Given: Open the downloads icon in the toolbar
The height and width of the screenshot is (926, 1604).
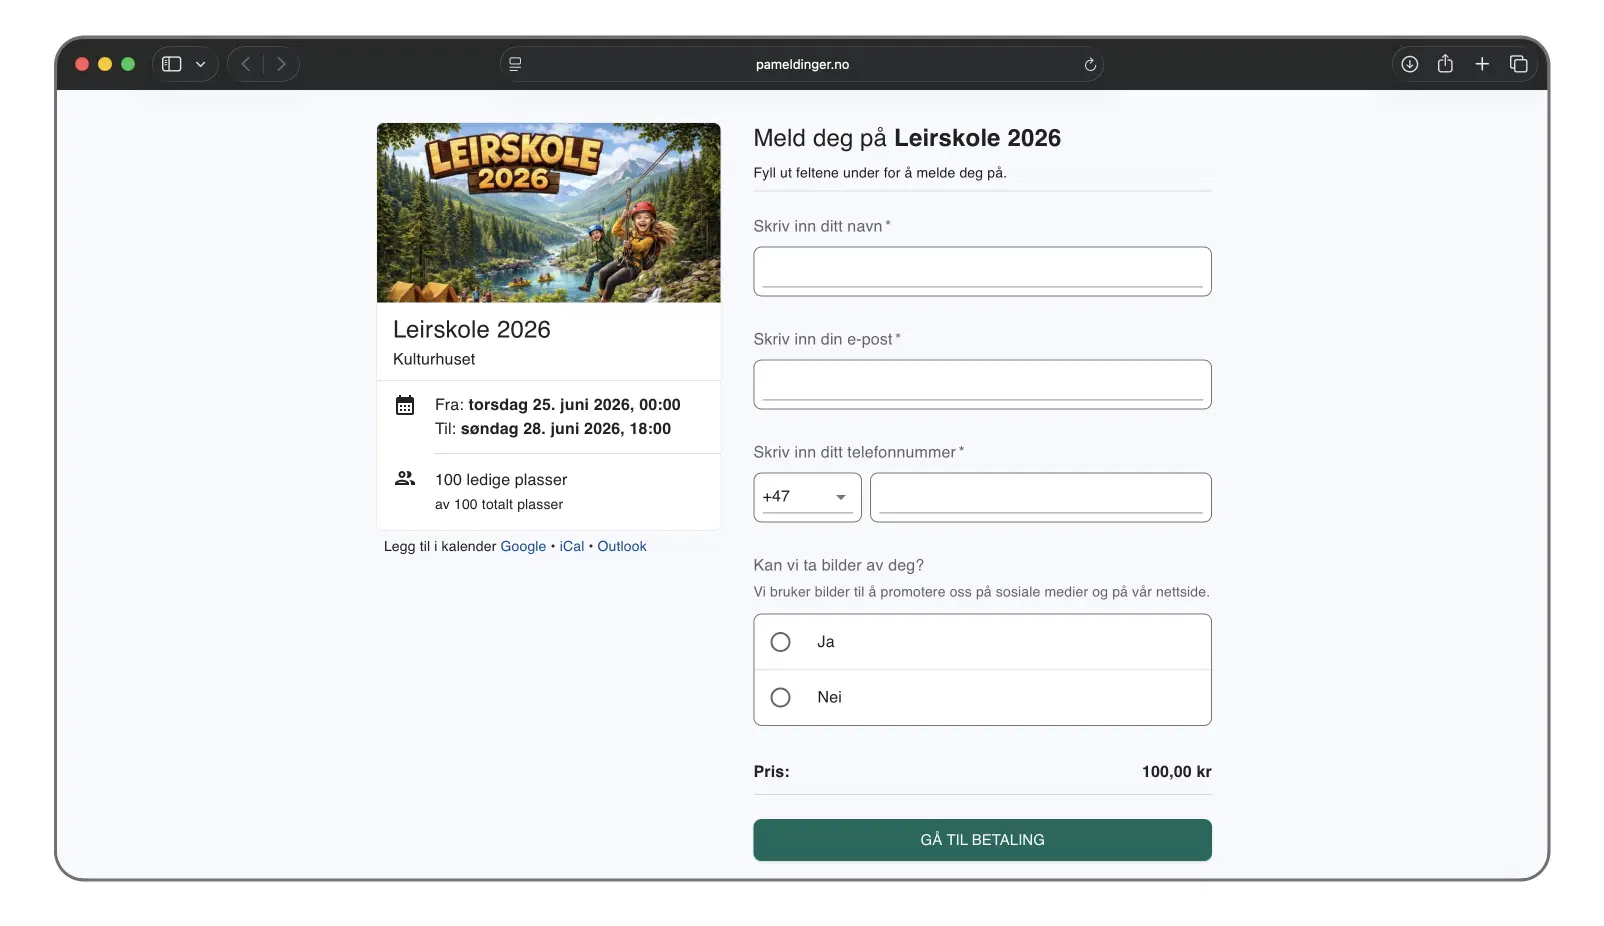Looking at the screenshot, I should [x=1409, y=63].
